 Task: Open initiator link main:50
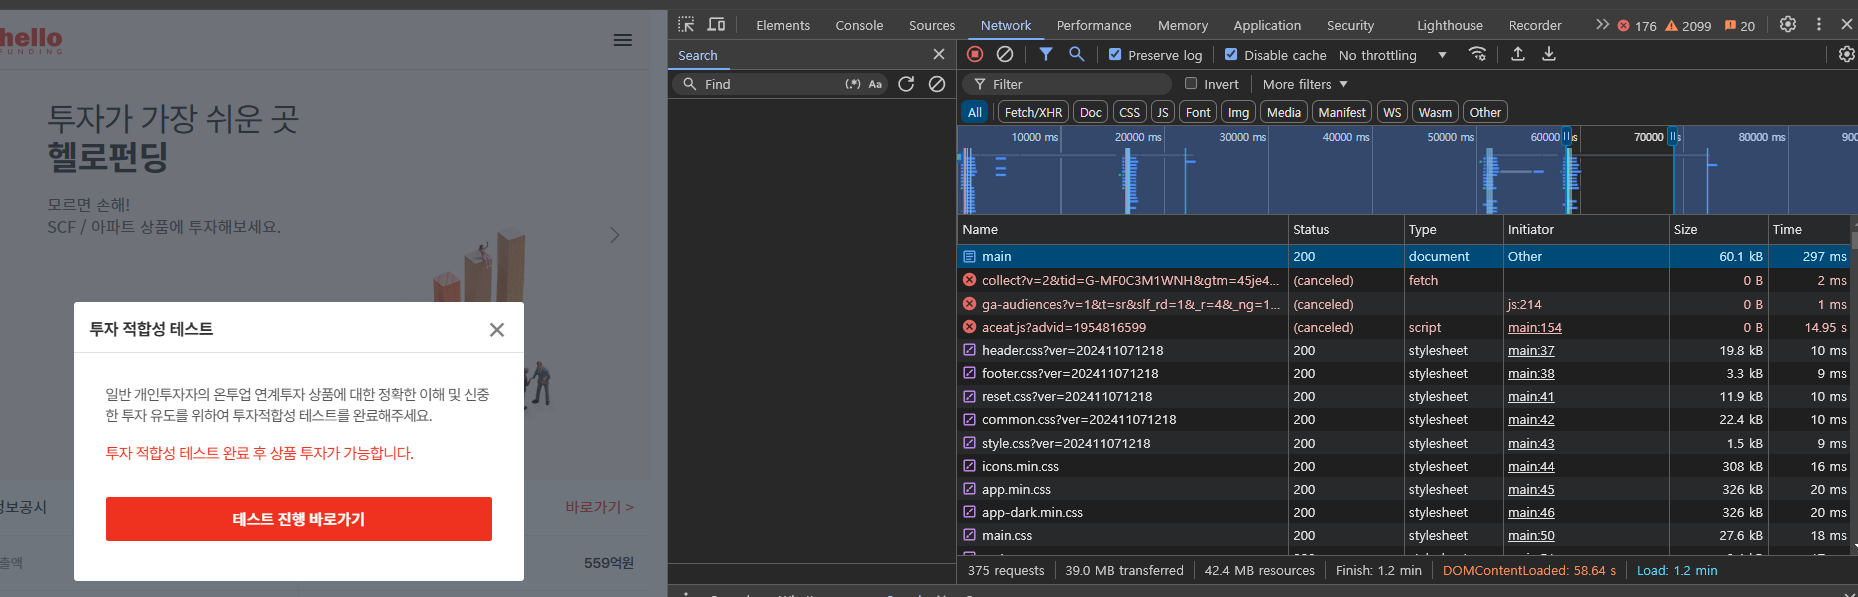coord(1531,535)
